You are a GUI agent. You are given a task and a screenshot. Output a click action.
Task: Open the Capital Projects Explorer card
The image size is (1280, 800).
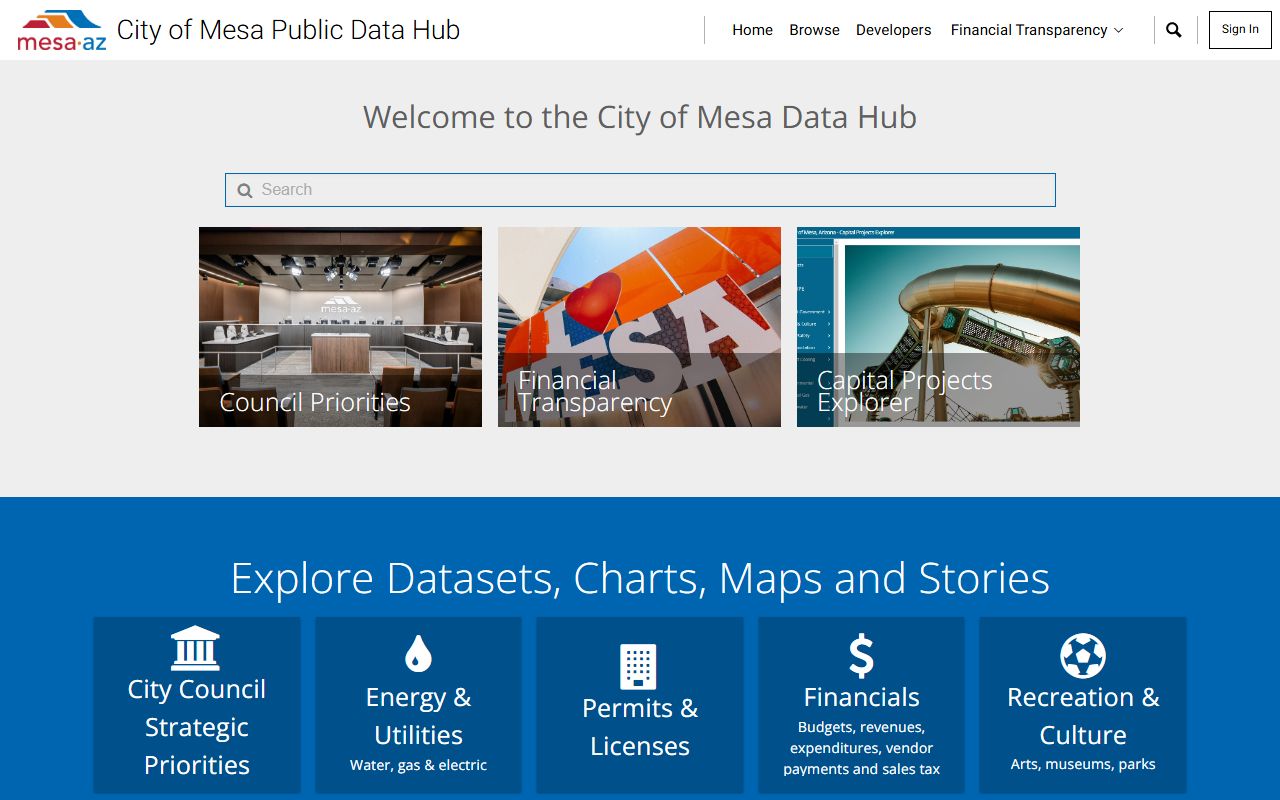(x=938, y=327)
